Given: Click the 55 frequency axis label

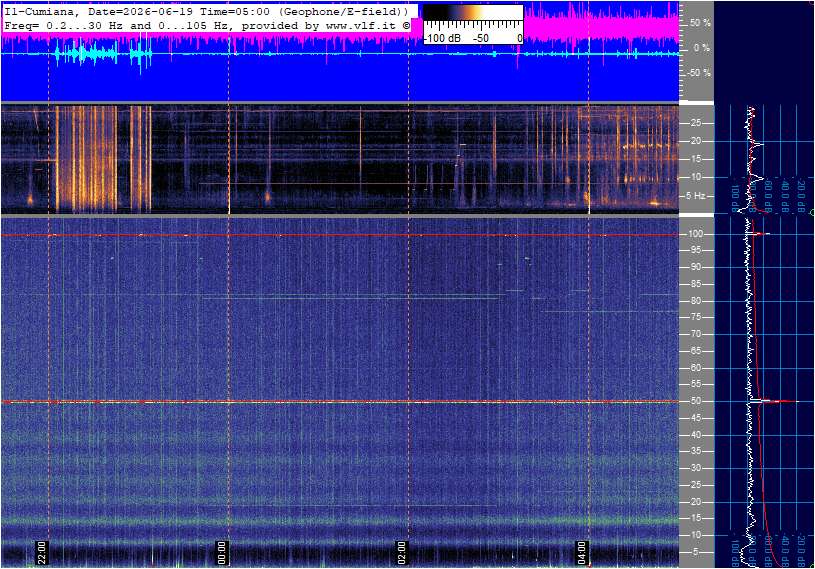Looking at the screenshot, I should pyautogui.click(x=695, y=385).
